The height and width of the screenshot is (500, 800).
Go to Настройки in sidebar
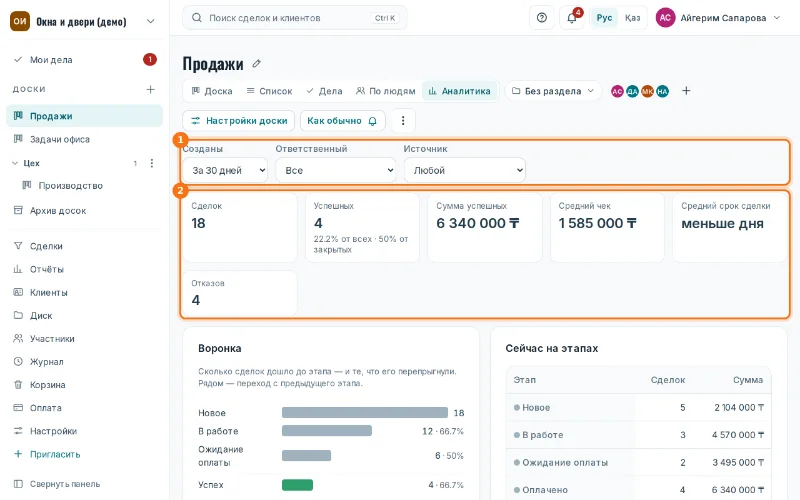(84, 431)
